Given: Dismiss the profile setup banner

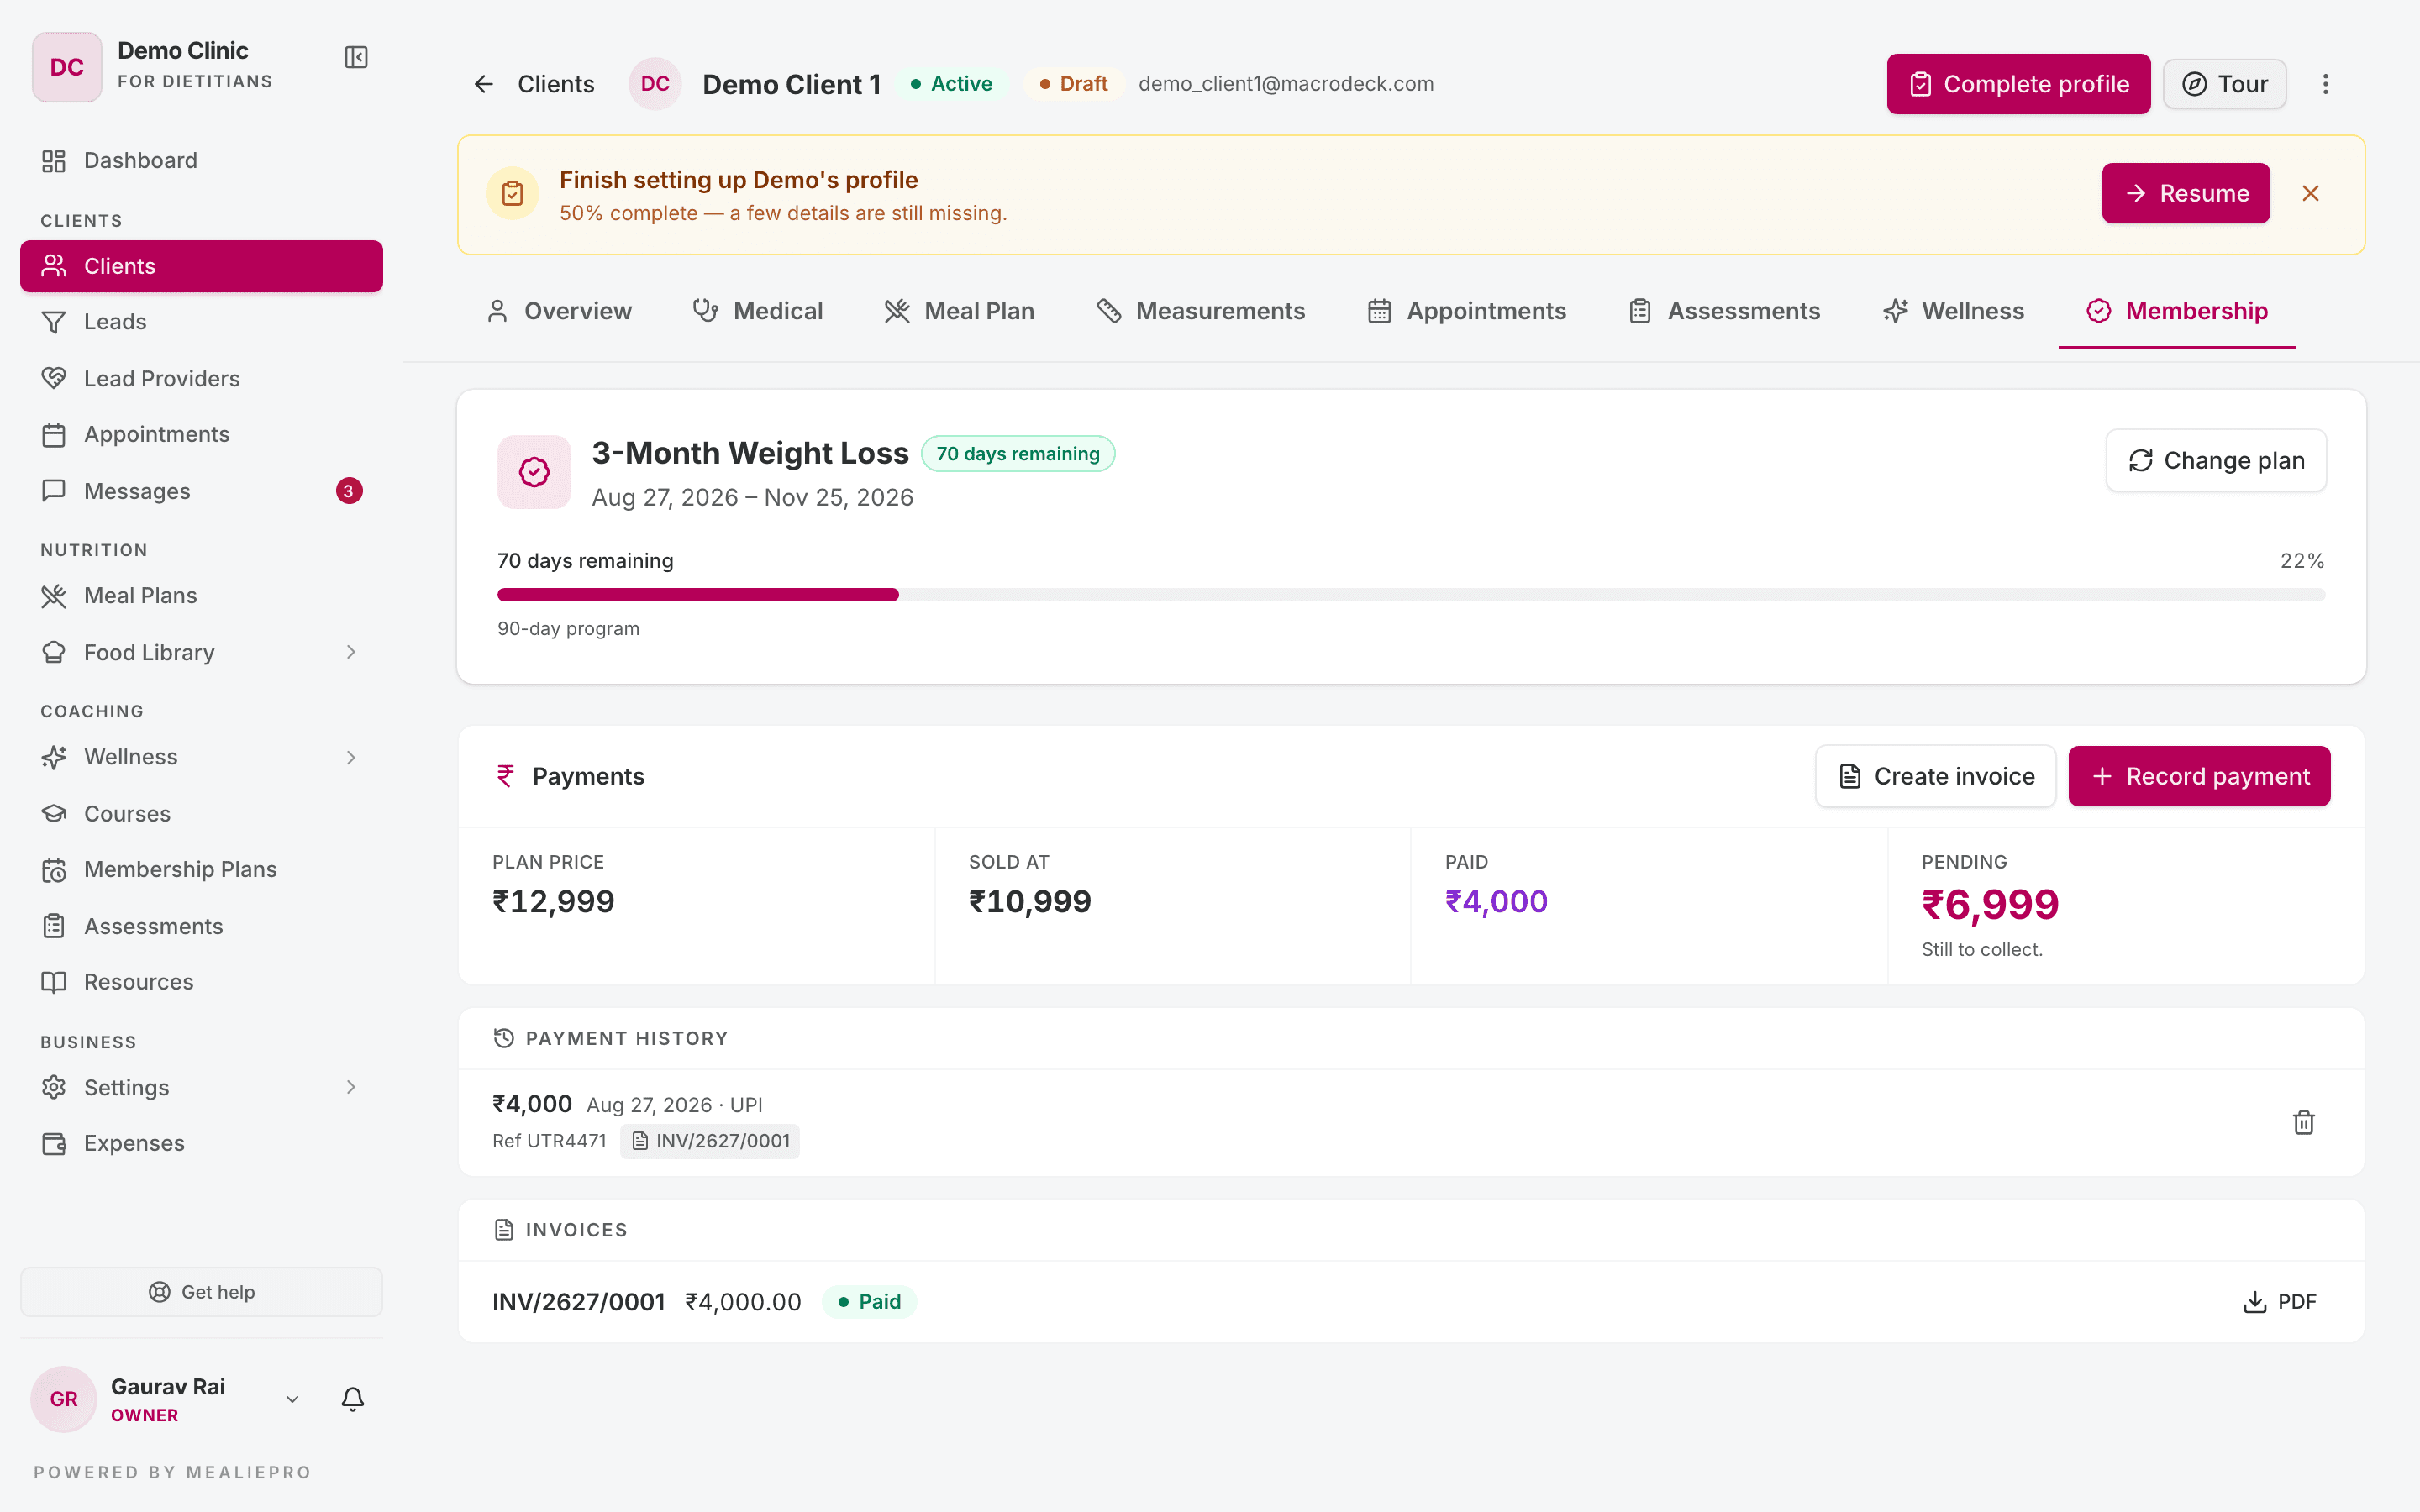Looking at the screenshot, I should coord(2310,193).
